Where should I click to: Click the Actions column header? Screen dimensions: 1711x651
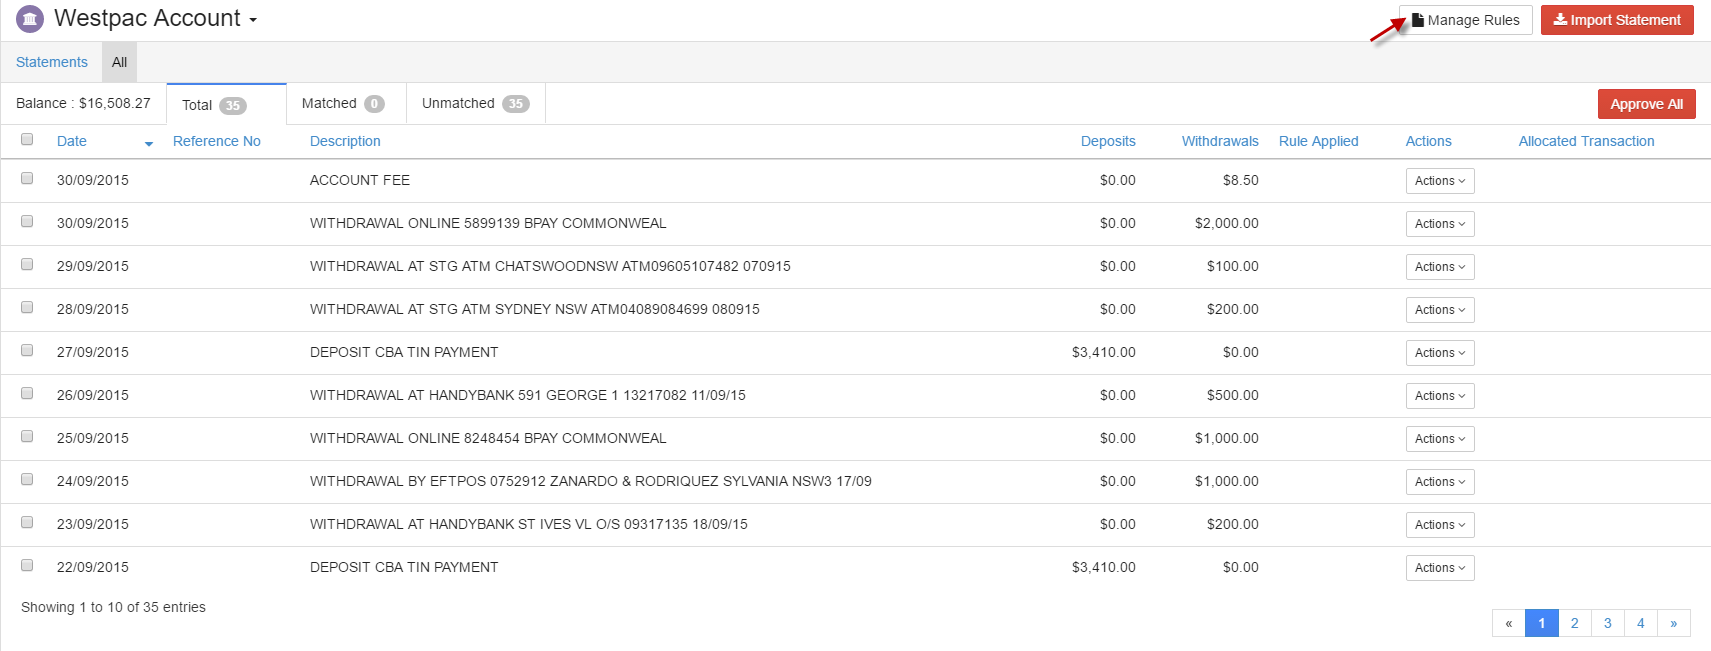pos(1429,141)
